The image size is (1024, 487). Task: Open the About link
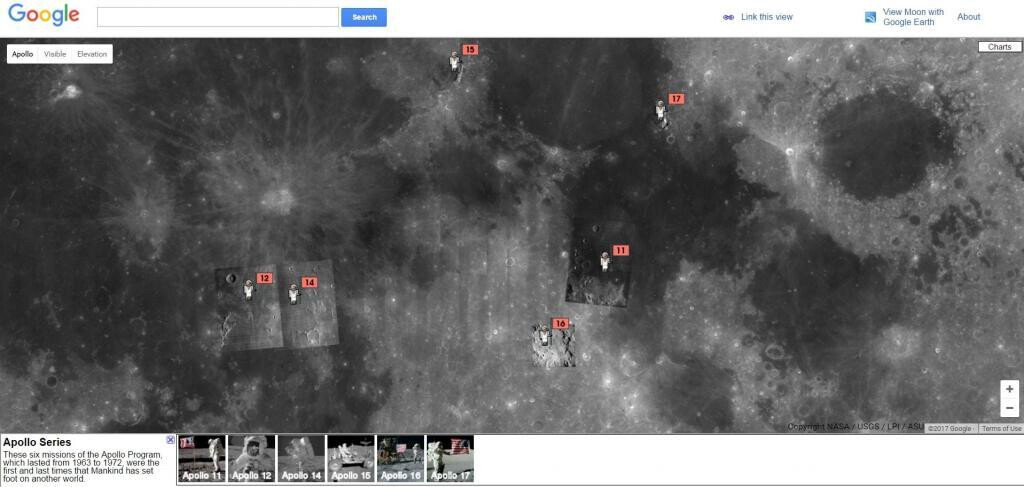click(968, 17)
